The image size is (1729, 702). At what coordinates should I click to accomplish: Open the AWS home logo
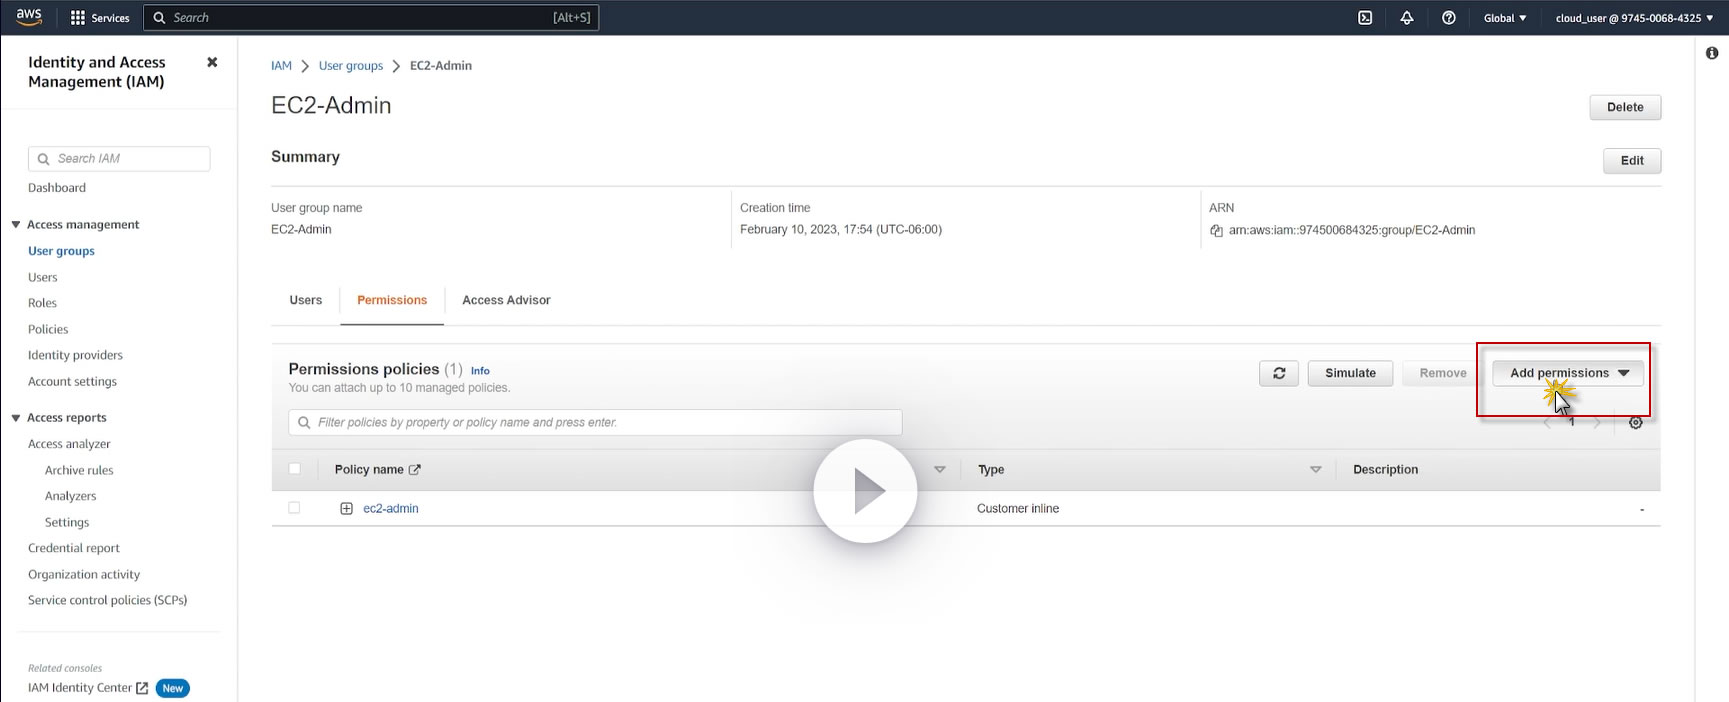coord(29,17)
